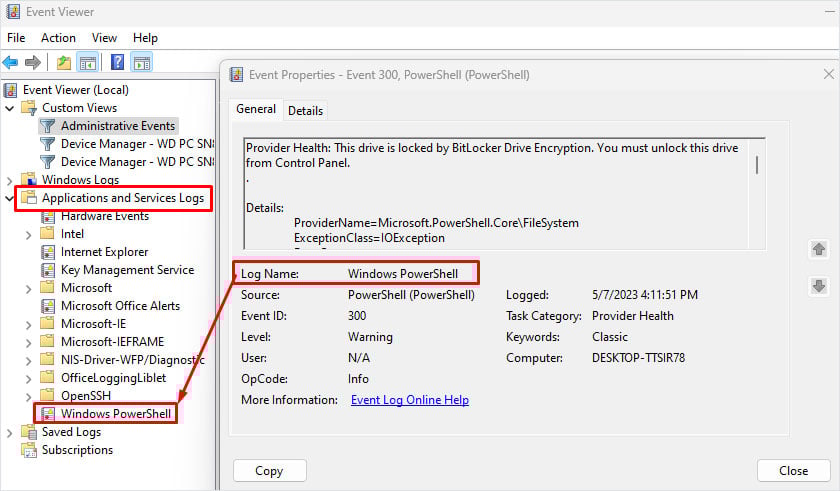Viewport: 840px width, 491px height.
Task: Click the Event Viewer (Local) root icon
Action: 11,90
